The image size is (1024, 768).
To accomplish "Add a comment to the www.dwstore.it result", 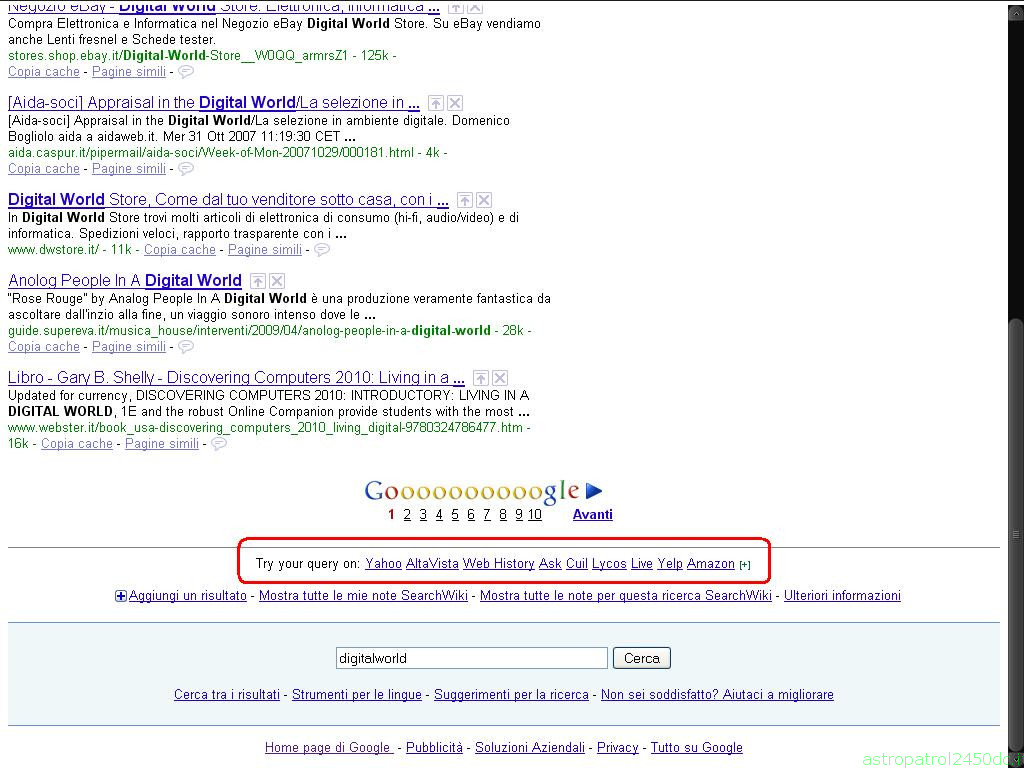I will click(x=322, y=249).
